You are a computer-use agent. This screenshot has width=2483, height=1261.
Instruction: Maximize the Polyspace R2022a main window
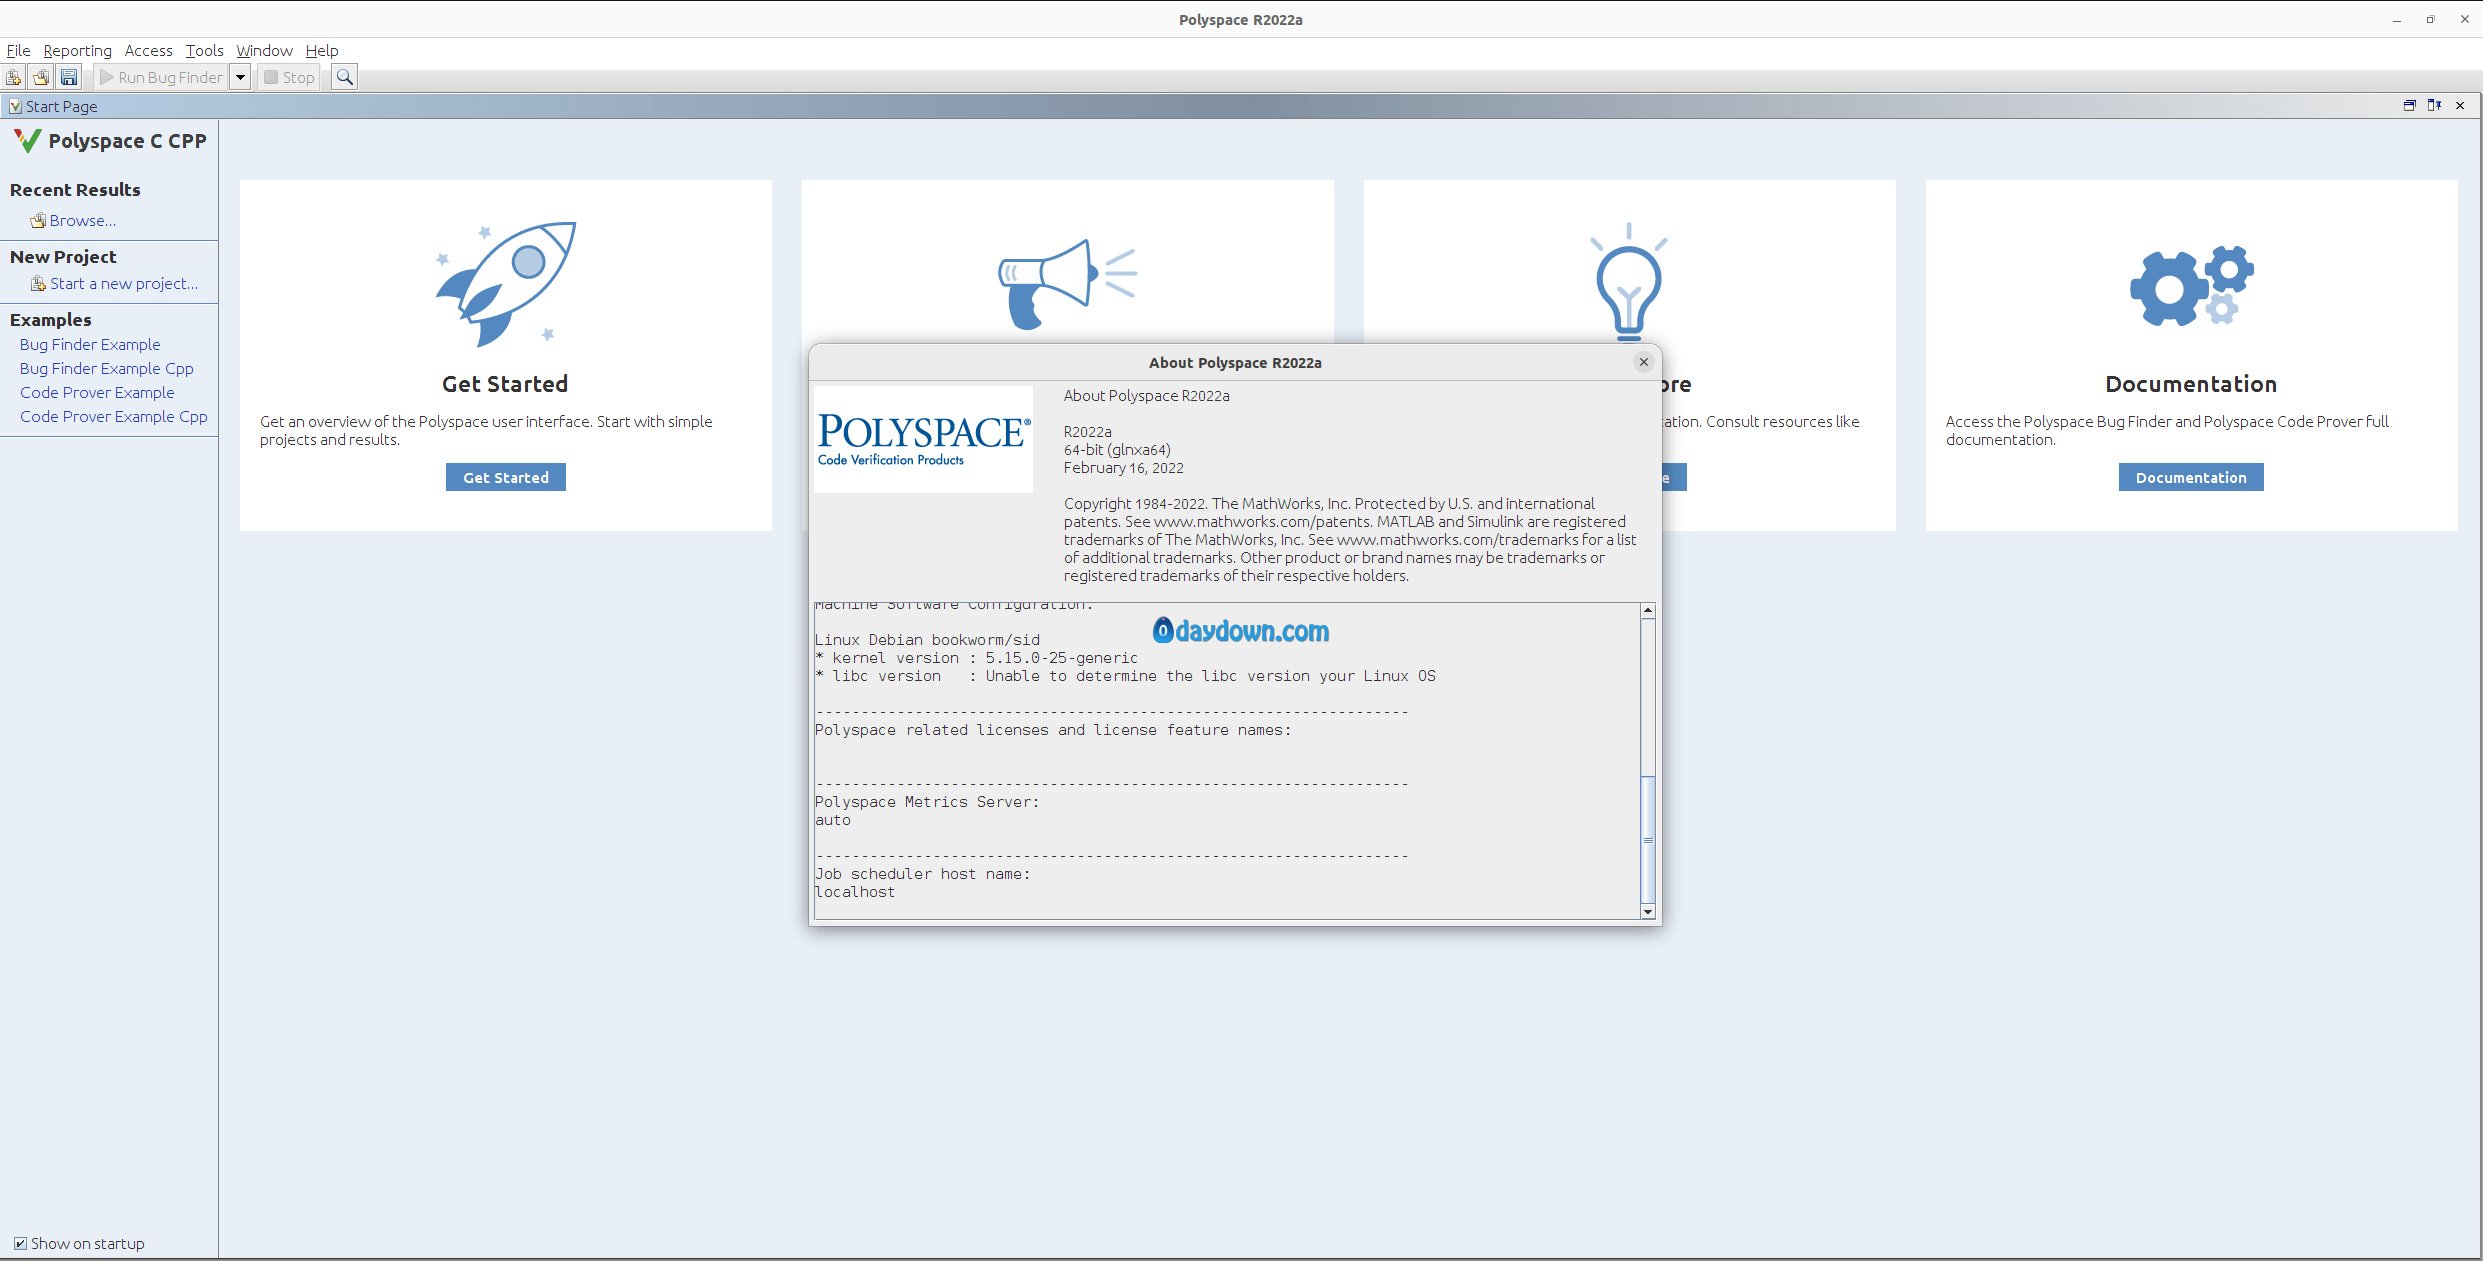2430,20
